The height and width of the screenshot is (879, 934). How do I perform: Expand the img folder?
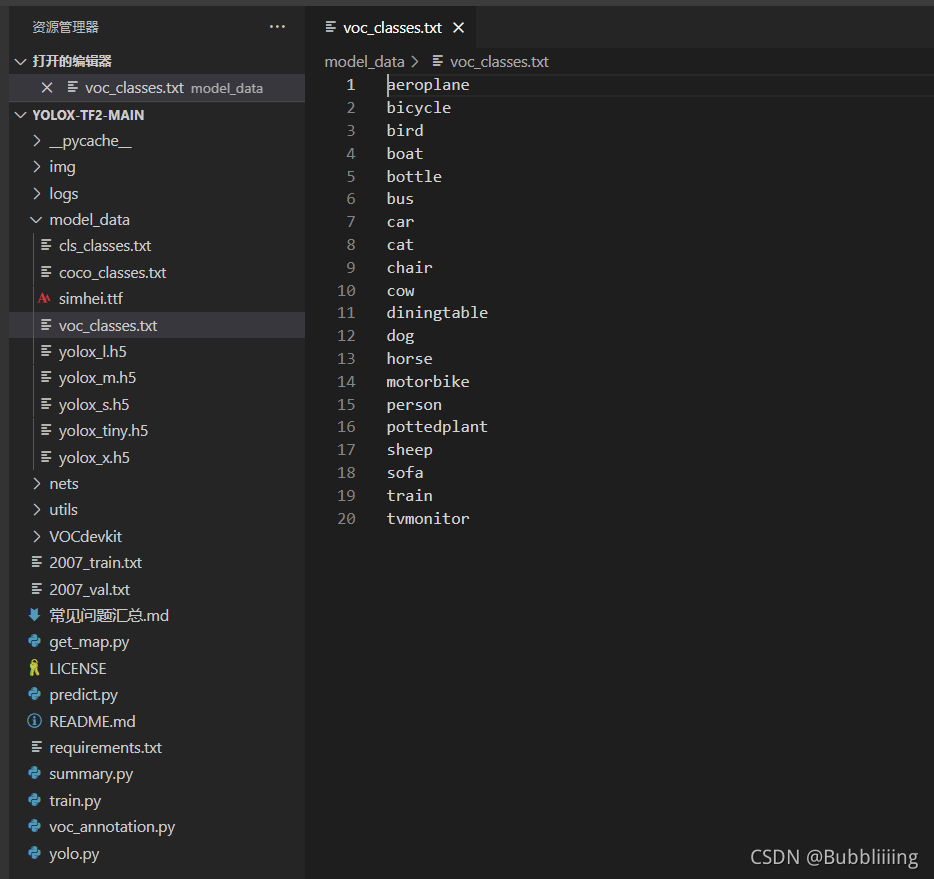37,167
